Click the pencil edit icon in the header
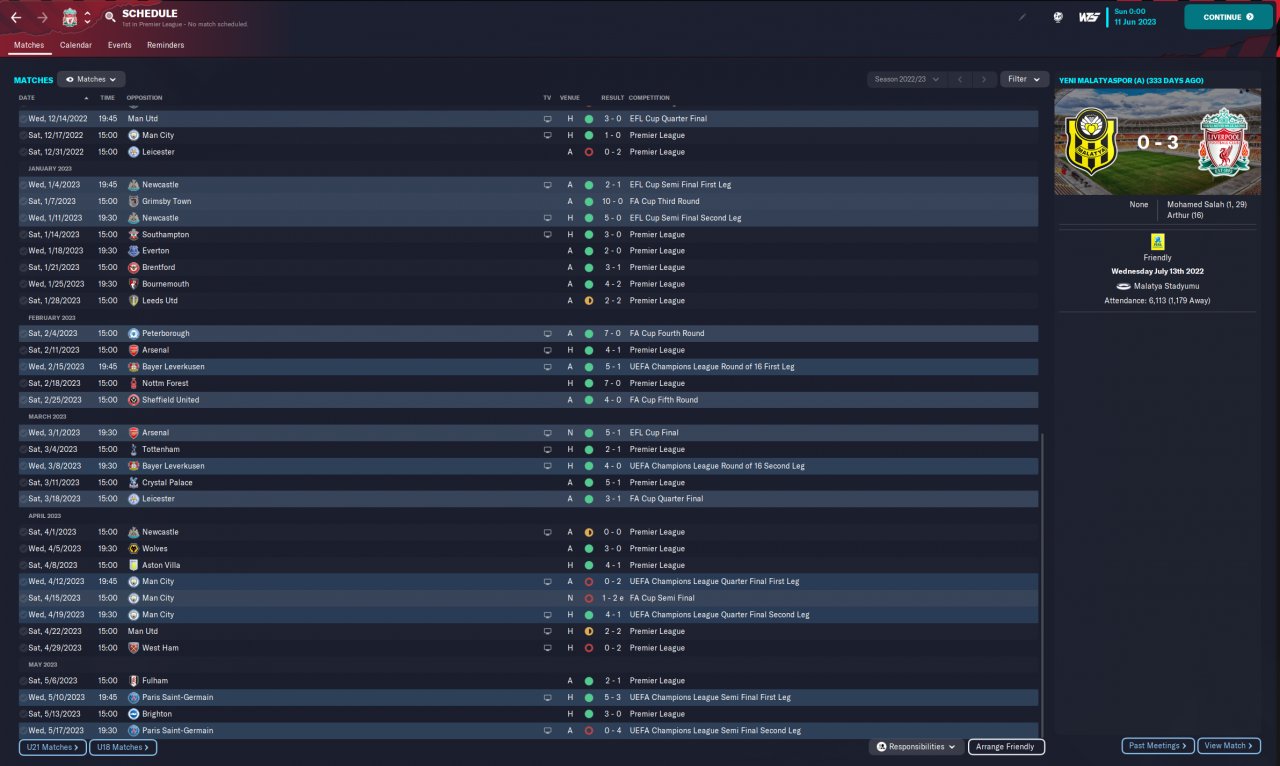 1022,17
